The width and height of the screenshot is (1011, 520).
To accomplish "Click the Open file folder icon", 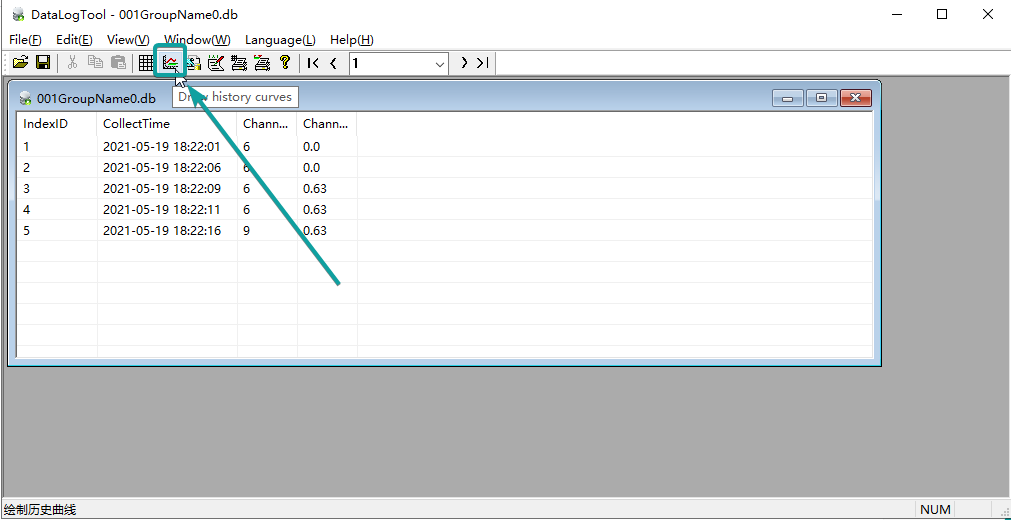I will pos(20,63).
